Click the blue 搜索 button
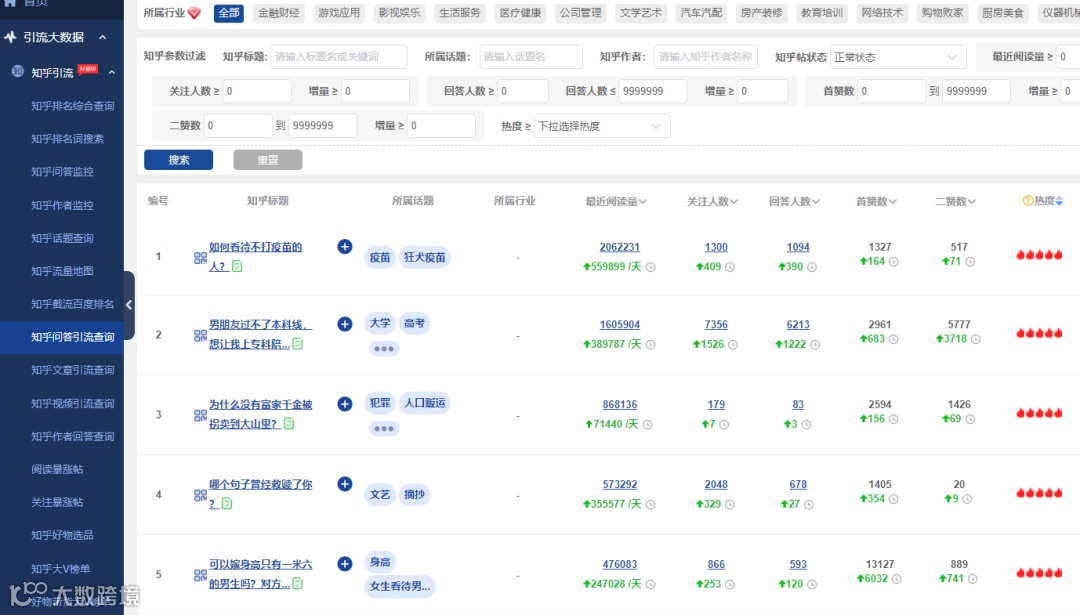 coord(178,160)
